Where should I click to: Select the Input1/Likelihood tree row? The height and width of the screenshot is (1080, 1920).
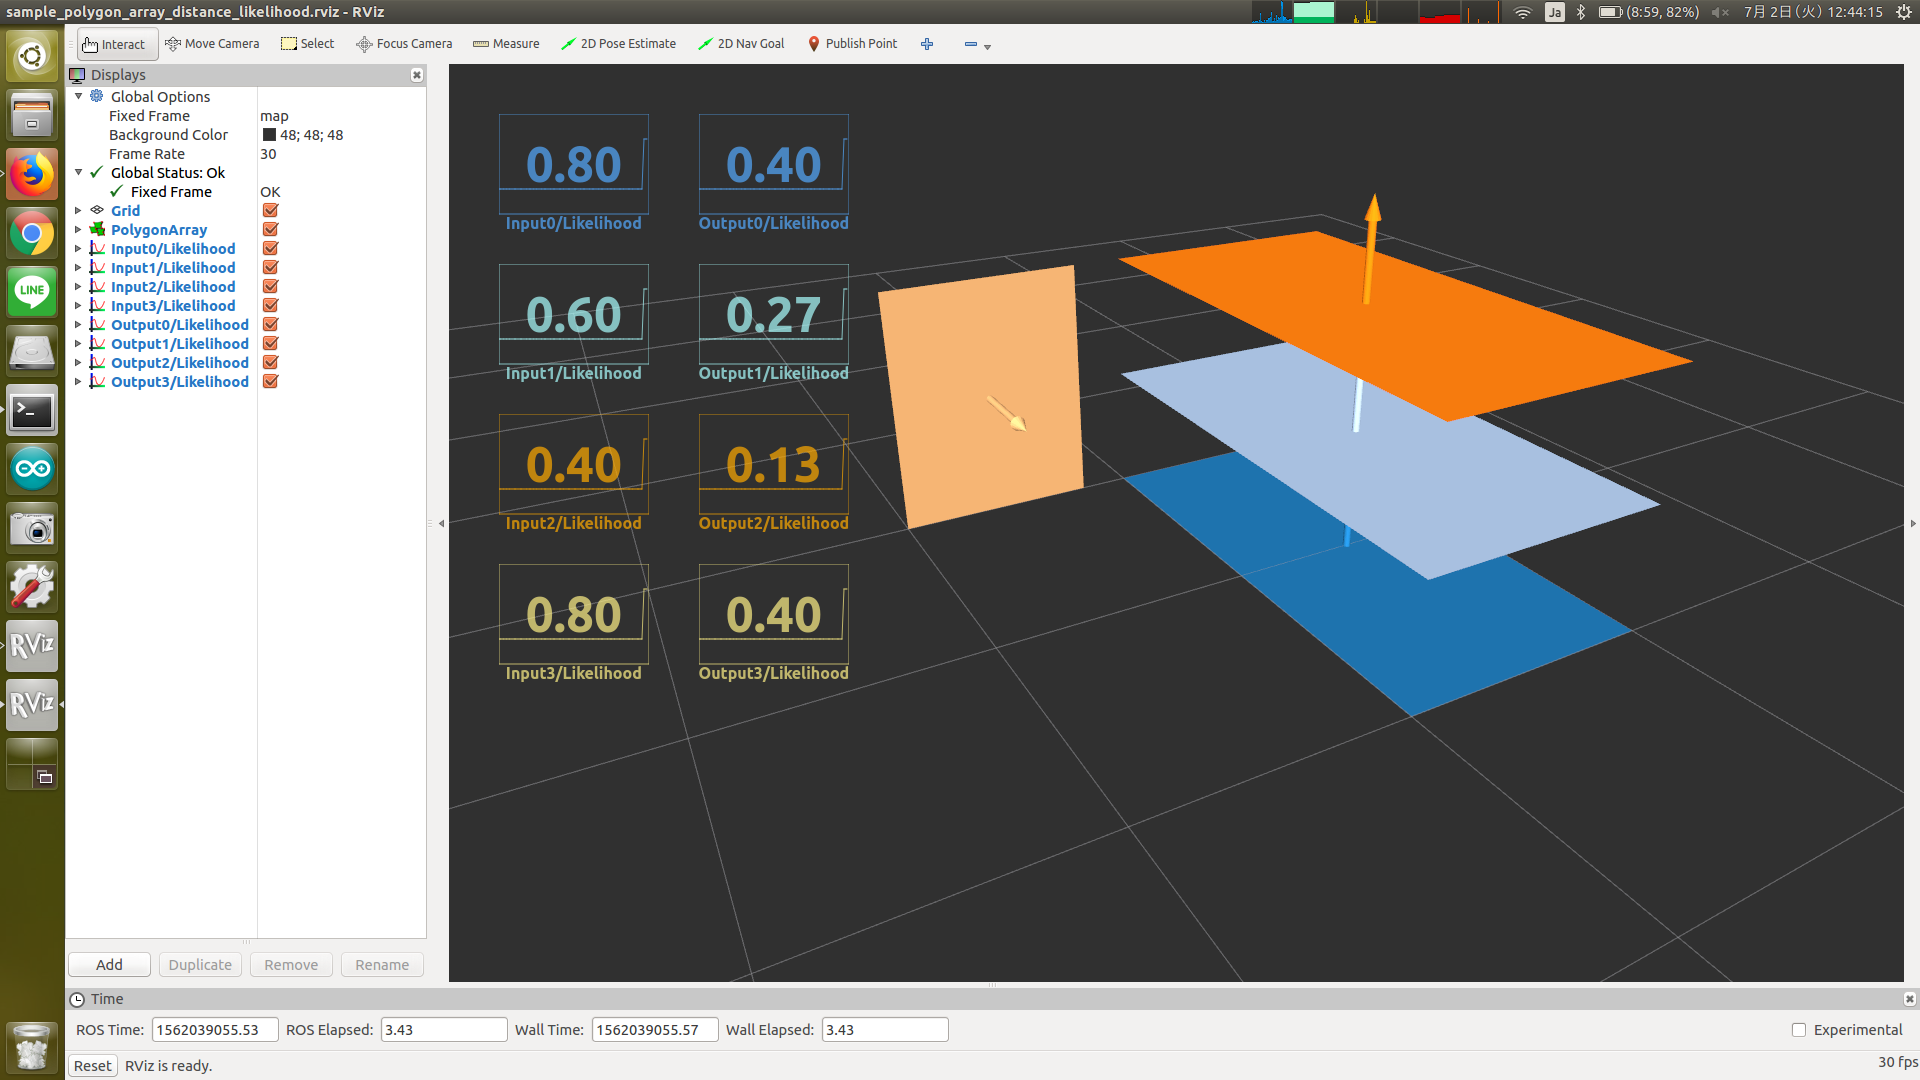(173, 268)
